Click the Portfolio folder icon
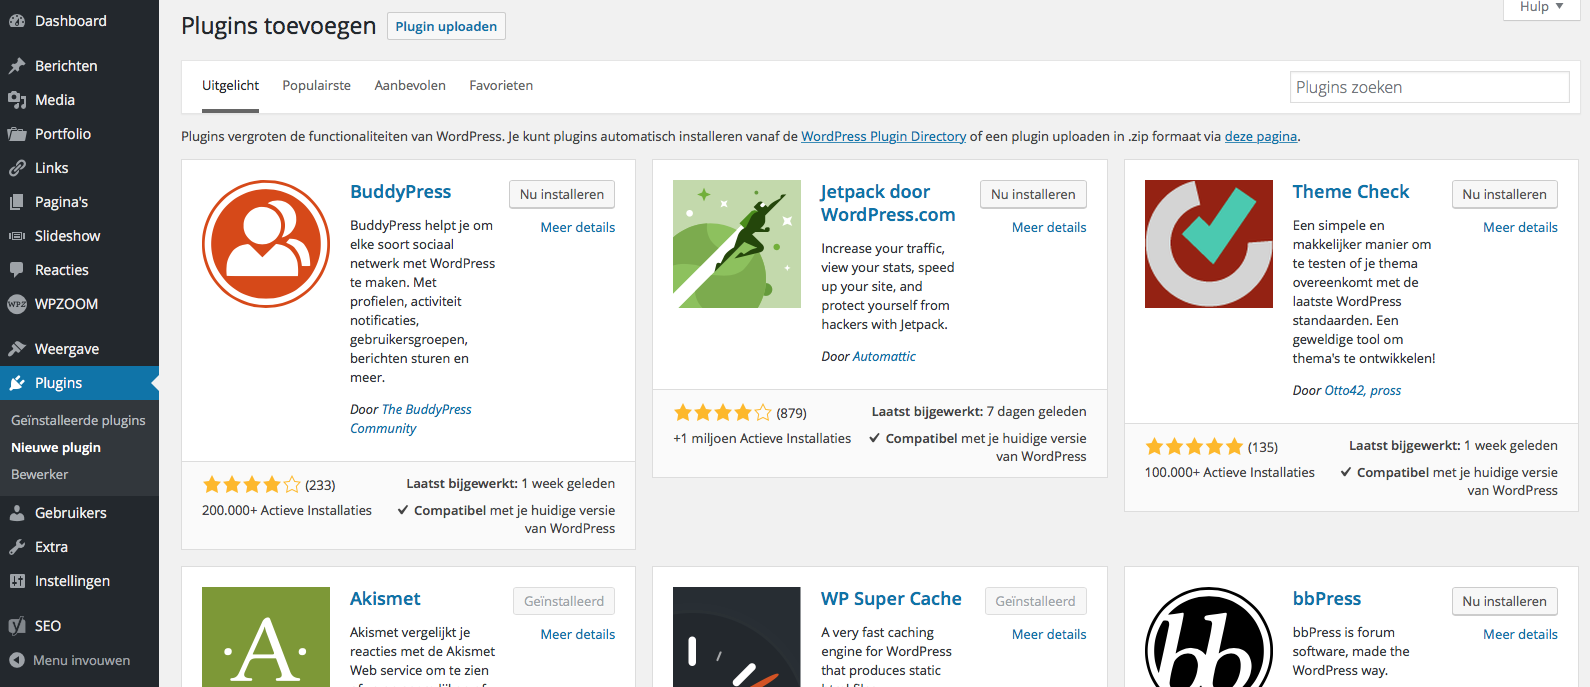Image resolution: width=1590 pixels, height=687 pixels. pos(17,134)
